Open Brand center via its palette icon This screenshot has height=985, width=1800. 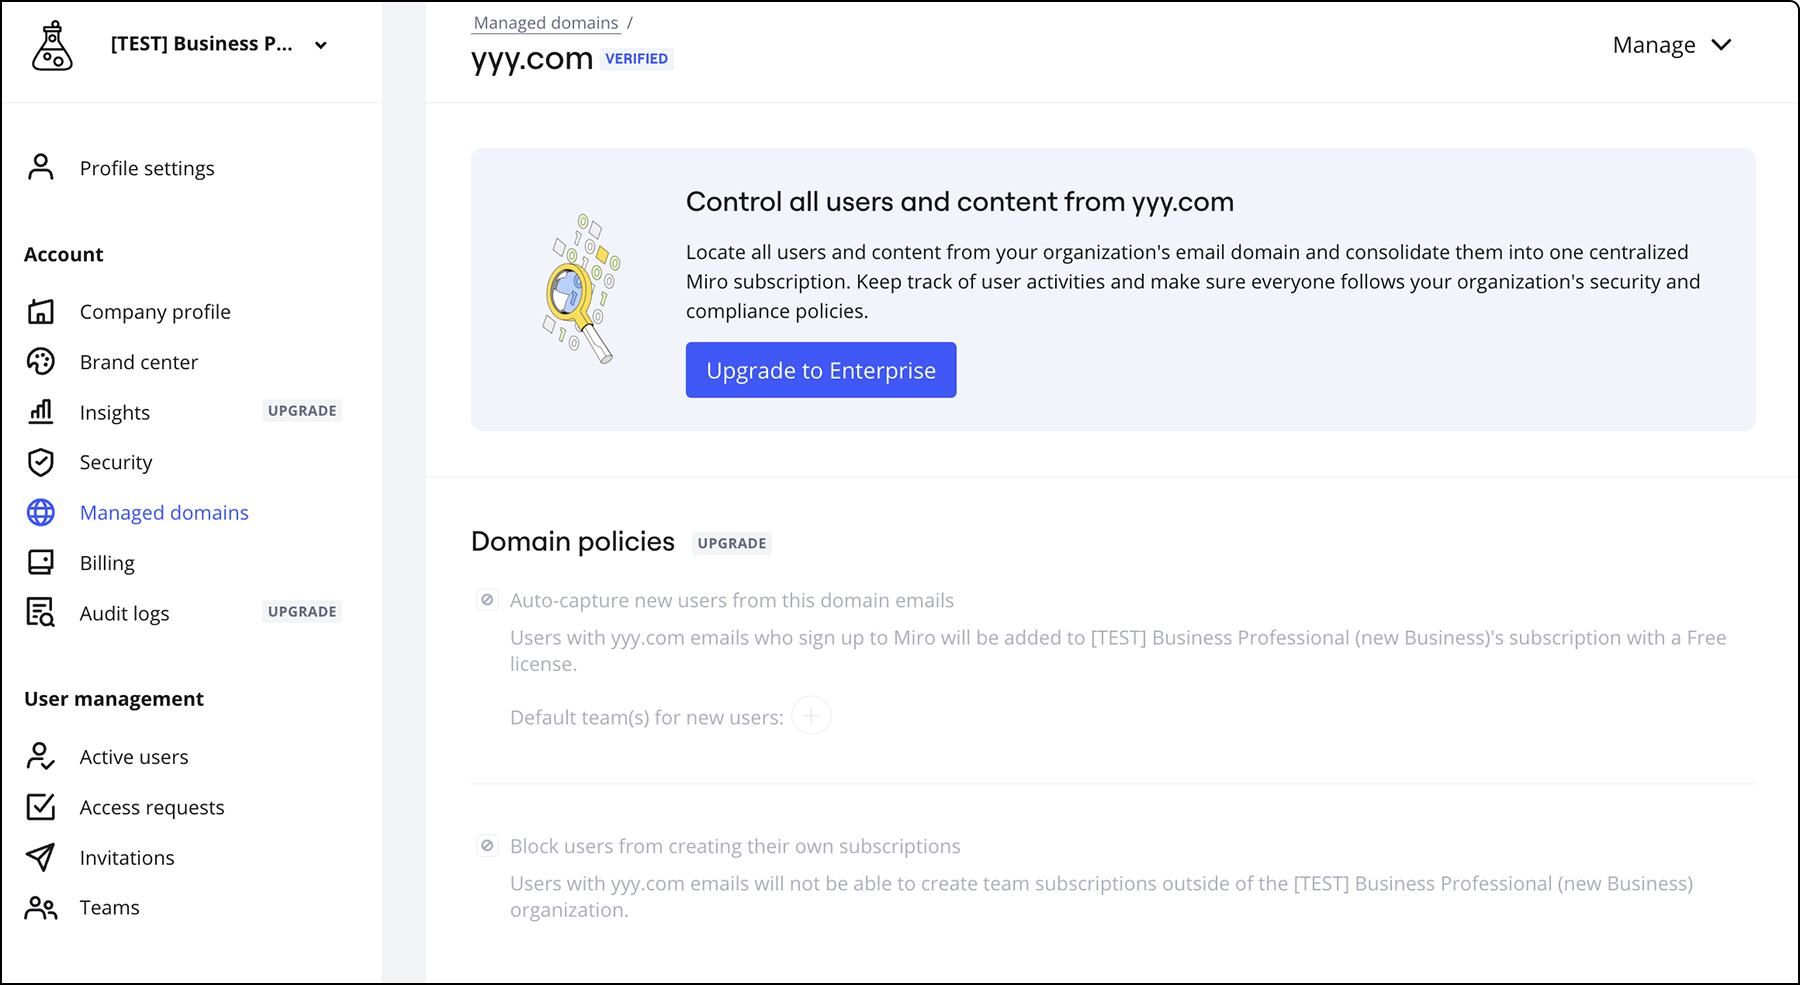click(40, 361)
